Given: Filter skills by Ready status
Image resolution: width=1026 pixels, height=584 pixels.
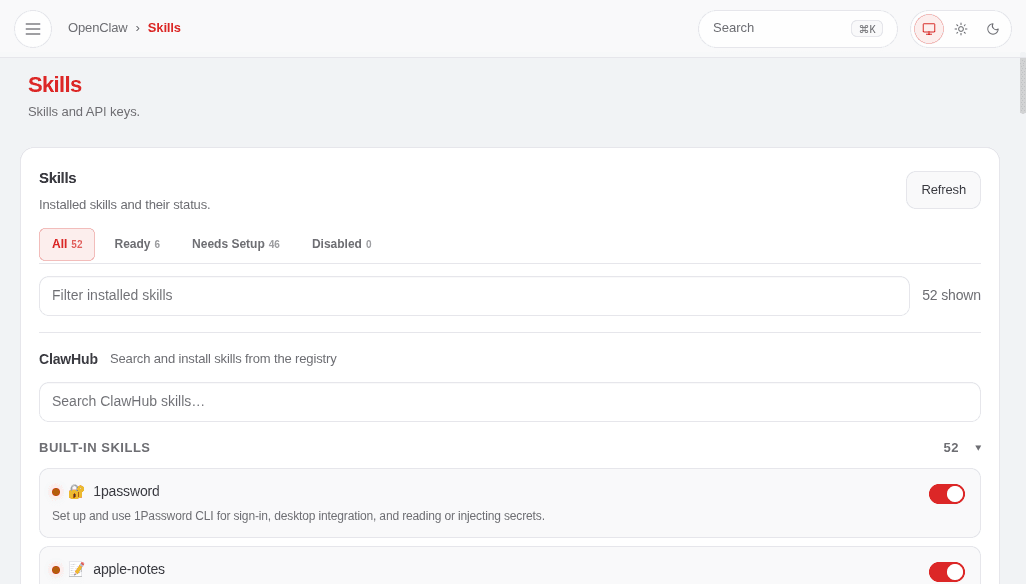Looking at the screenshot, I should click(137, 243).
